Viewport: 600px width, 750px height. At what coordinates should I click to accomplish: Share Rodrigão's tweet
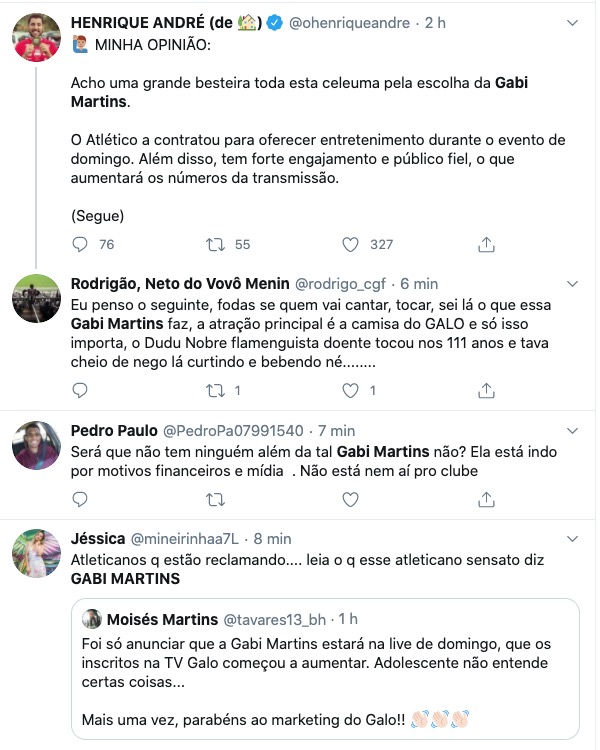(486, 390)
